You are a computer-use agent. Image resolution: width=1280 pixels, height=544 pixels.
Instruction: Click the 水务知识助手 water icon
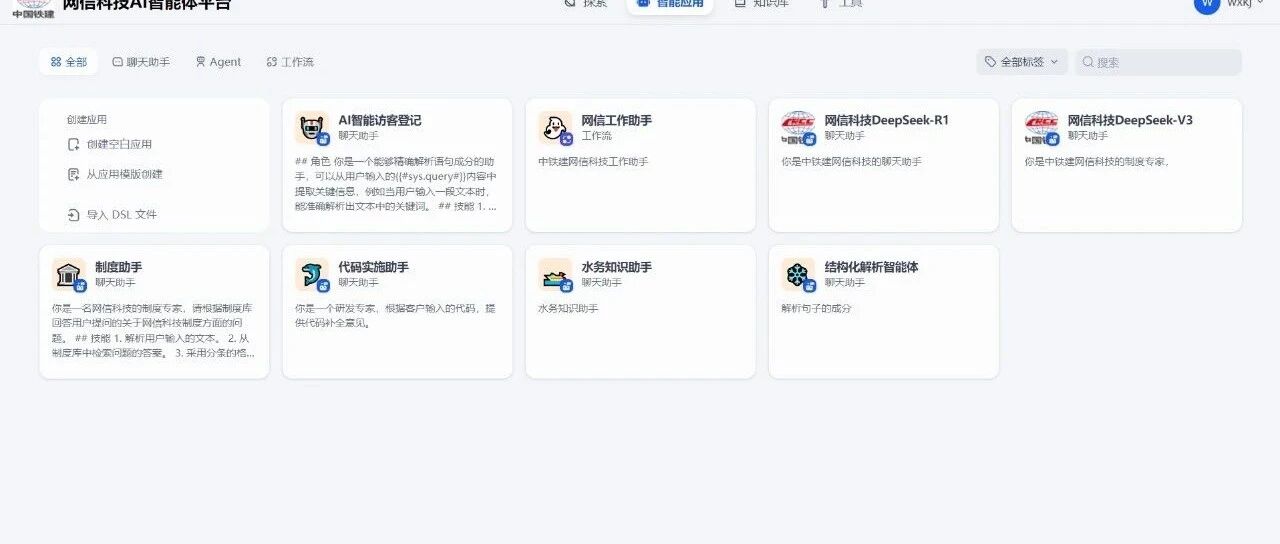[x=555, y=274]
